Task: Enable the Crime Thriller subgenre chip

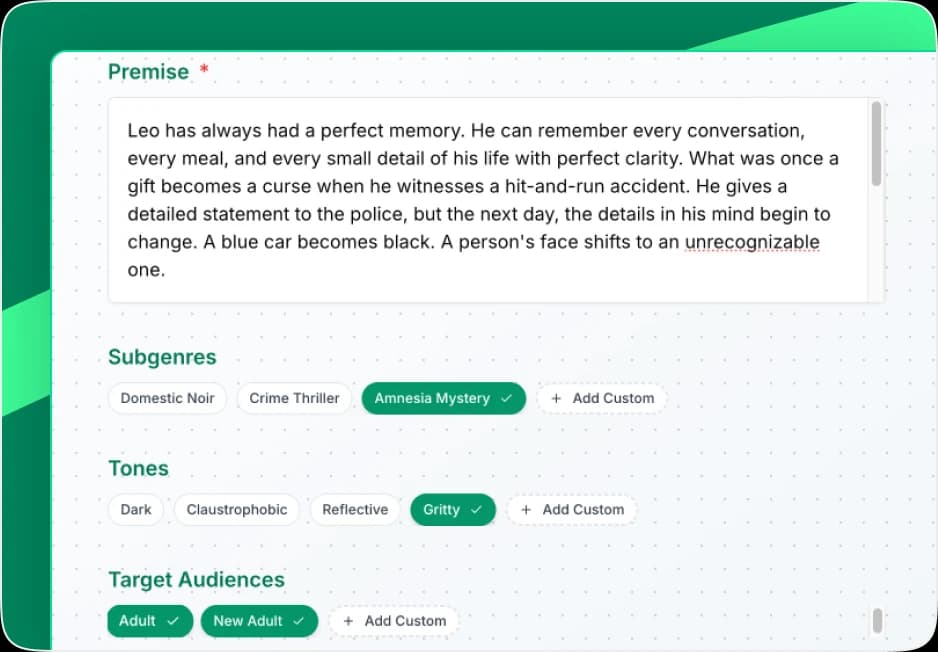Action: (x=294, y=398)
